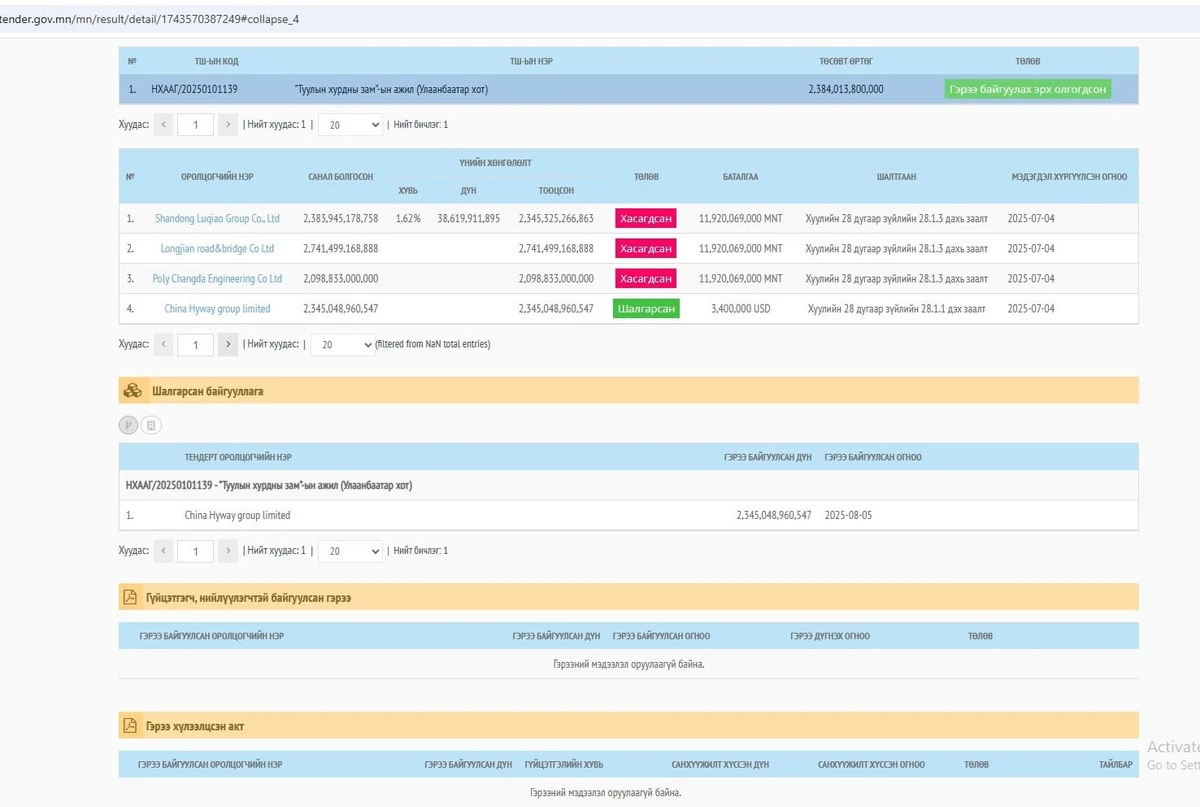This screenshot has height=807, width=1200.
Task: Click the coins icon in Шалгарсан байгууллага header
Action: click(x=132, y=391)
